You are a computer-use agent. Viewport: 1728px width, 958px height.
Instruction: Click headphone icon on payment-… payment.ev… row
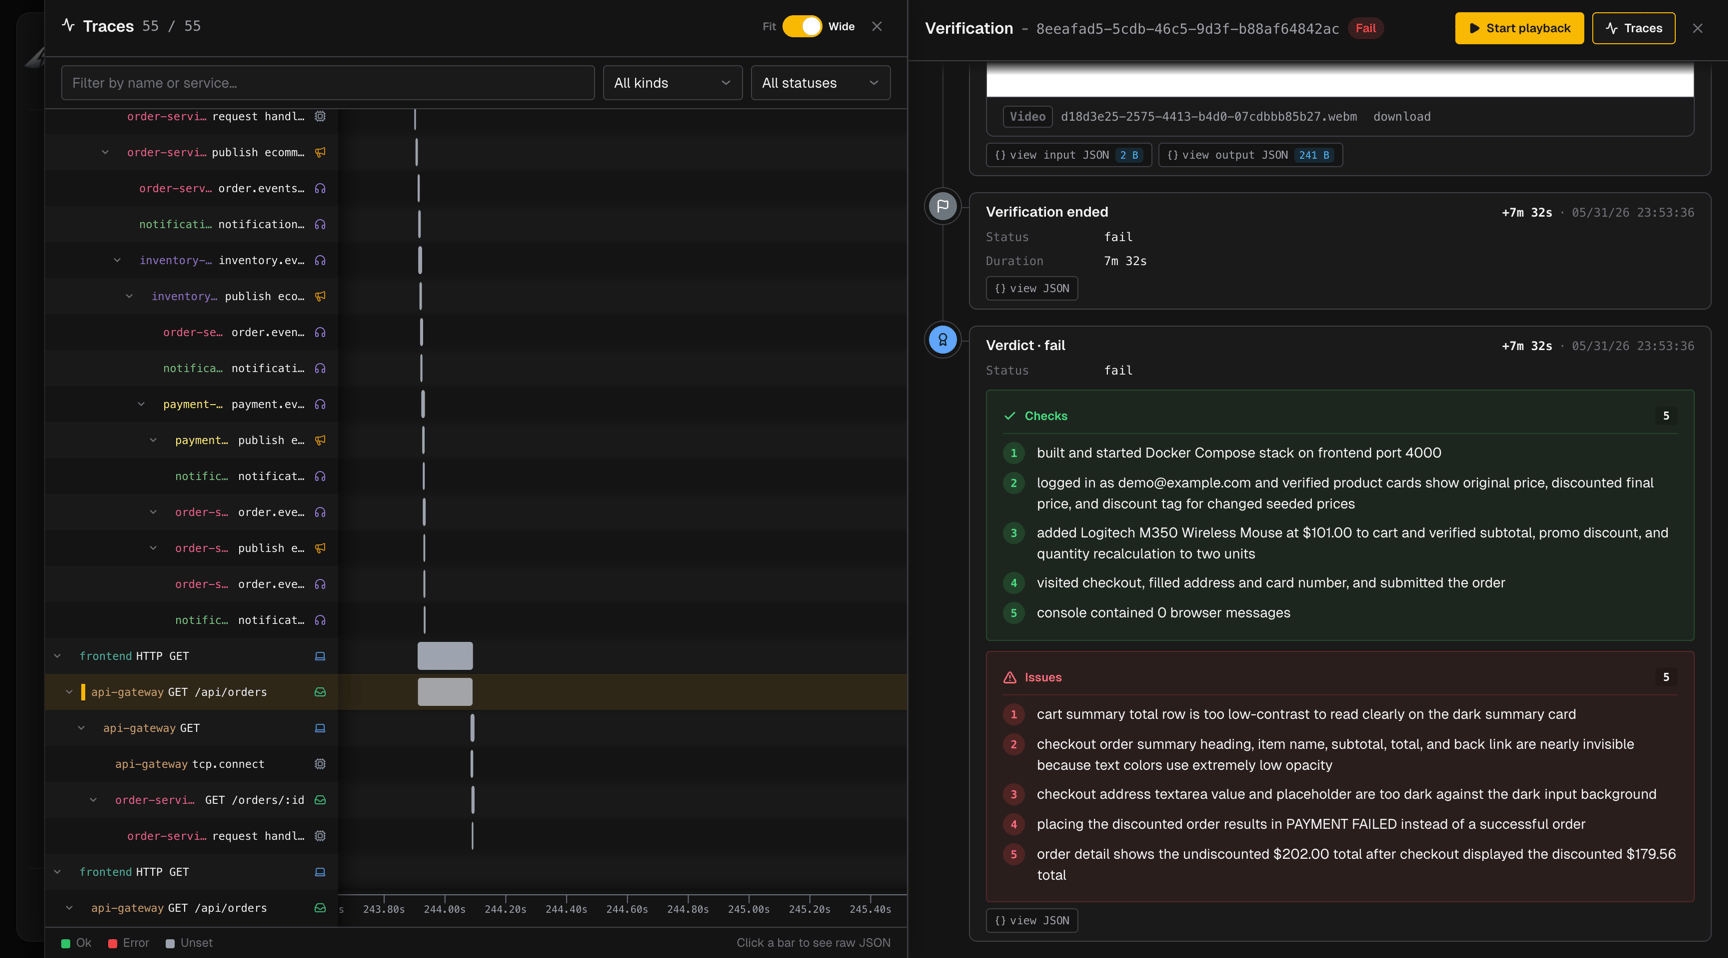coord(320,404)
